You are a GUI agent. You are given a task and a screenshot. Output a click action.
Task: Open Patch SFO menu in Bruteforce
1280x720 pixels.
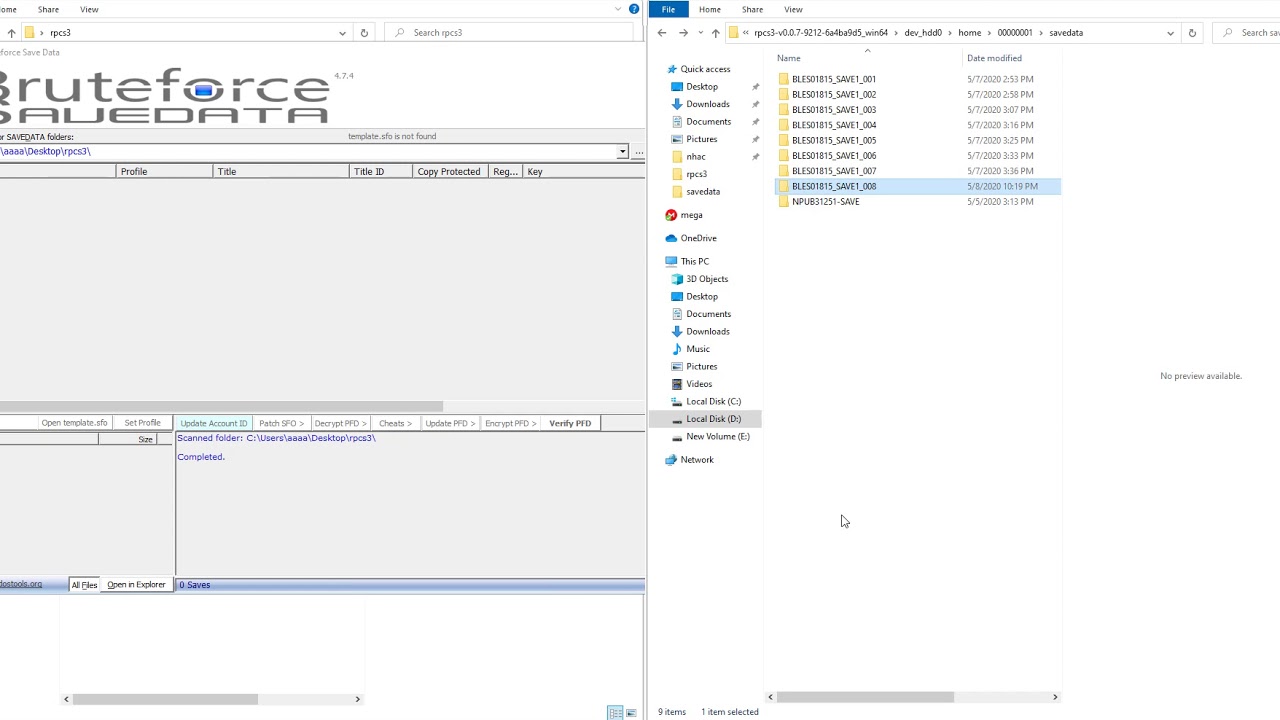(x=281, y=423)
